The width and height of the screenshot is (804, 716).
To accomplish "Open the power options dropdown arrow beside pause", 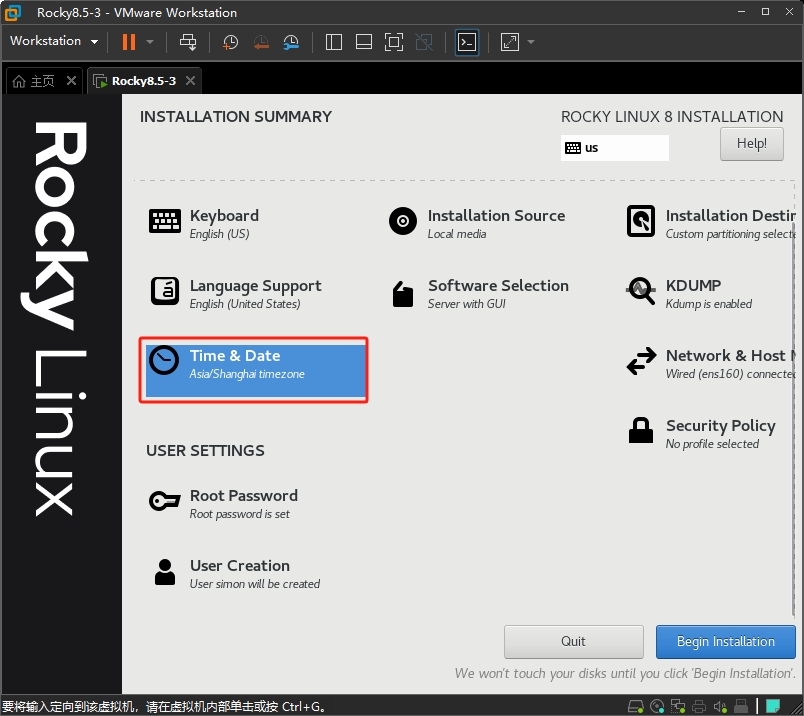I will pos(150,42).
